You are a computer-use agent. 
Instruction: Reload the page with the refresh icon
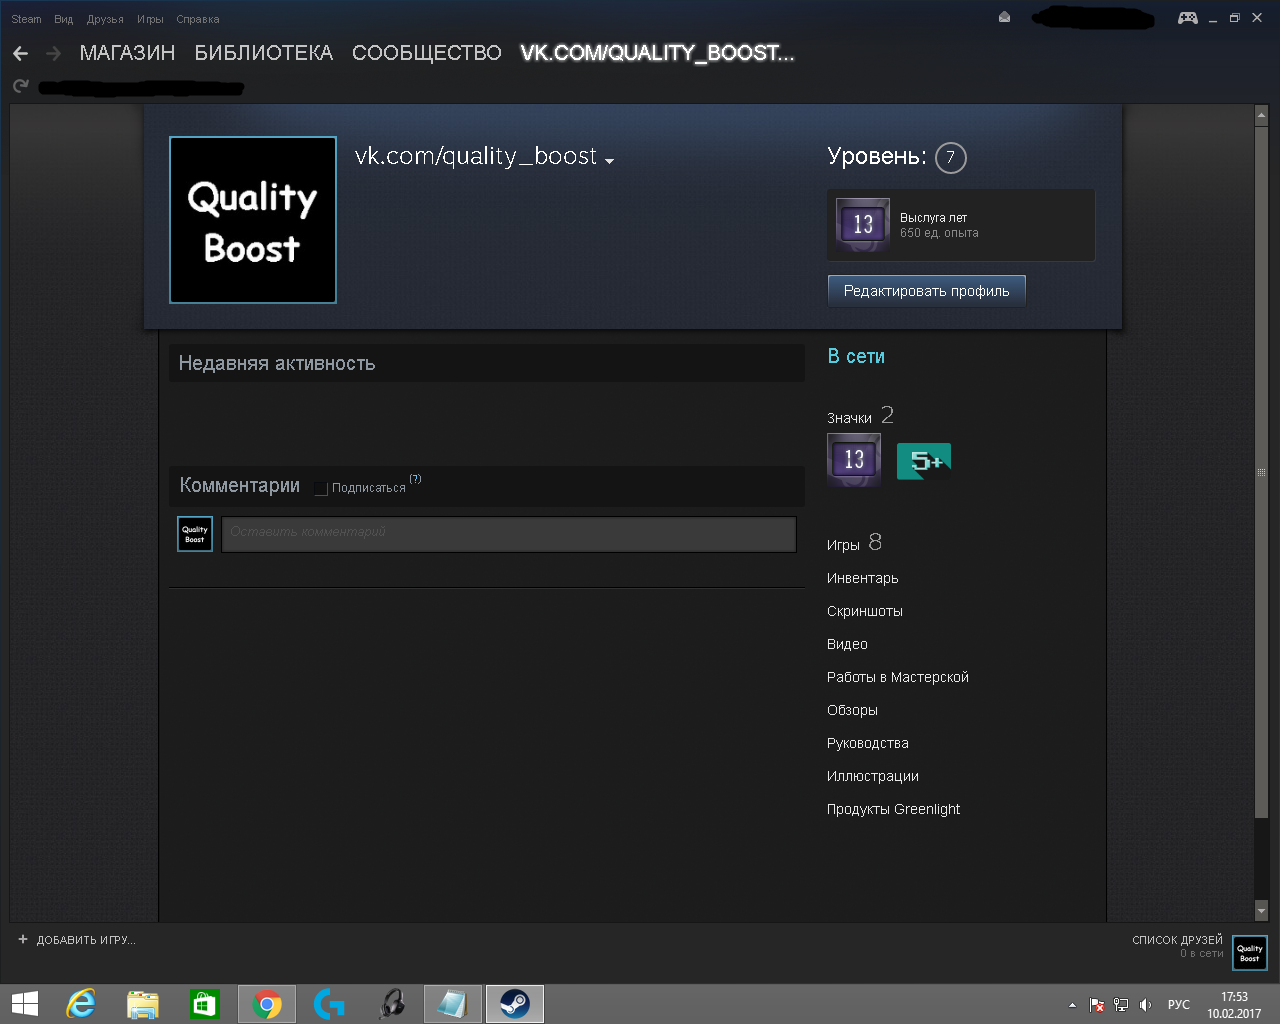pyautogui.click(x=20, y=87)
